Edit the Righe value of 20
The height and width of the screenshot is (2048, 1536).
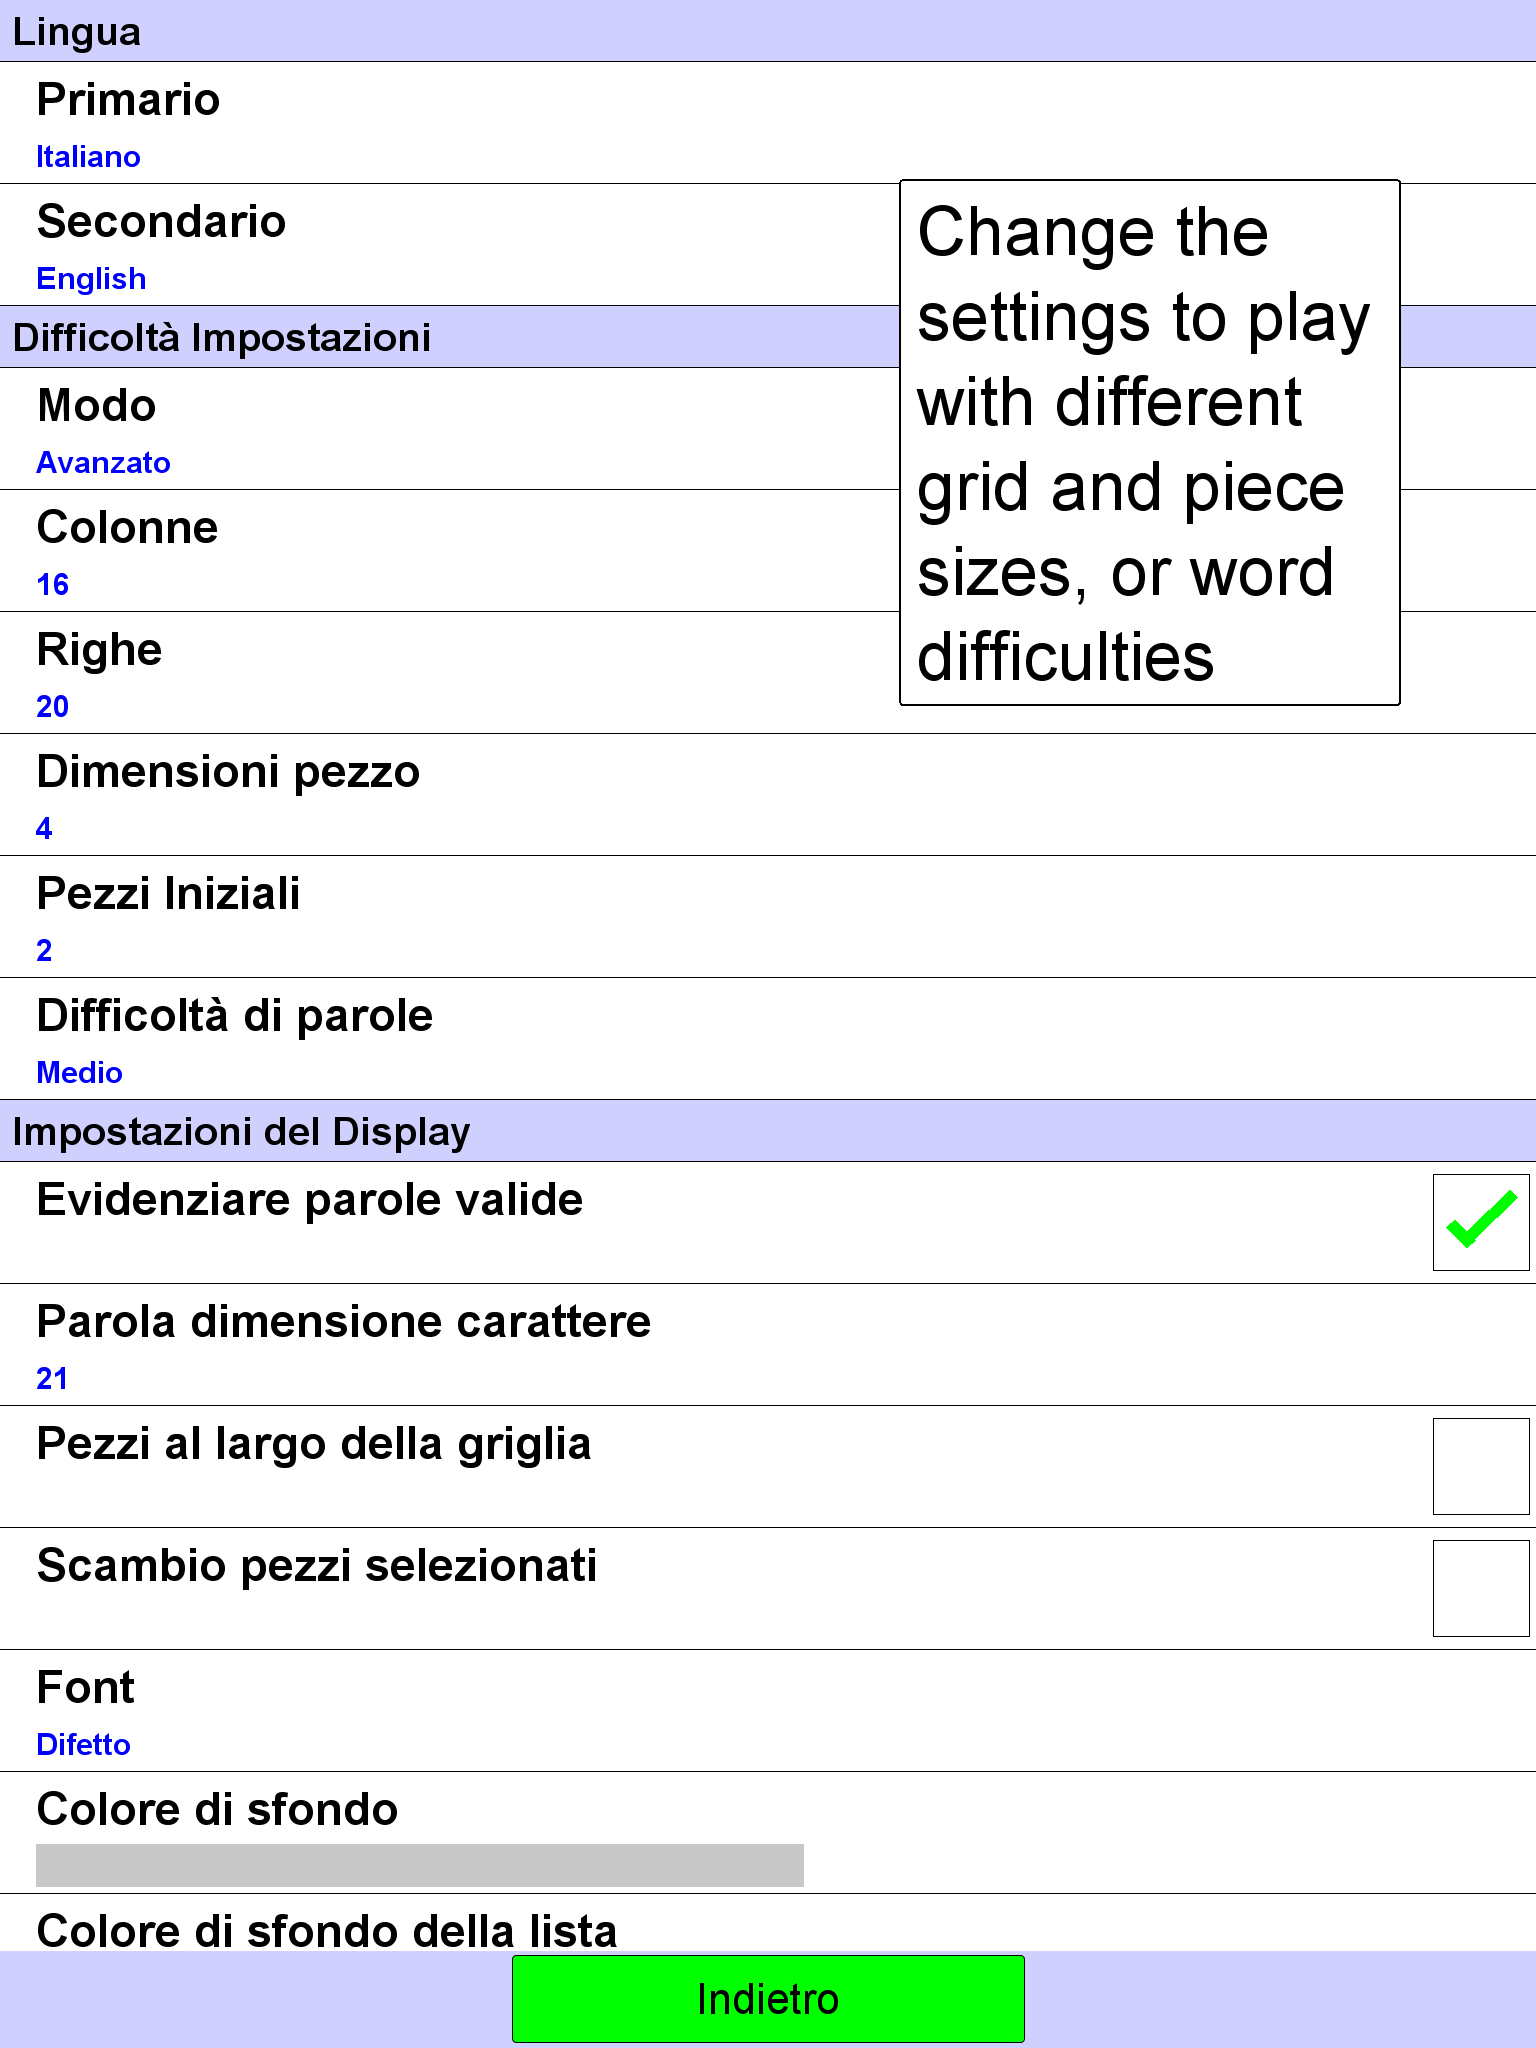point(450,673)
